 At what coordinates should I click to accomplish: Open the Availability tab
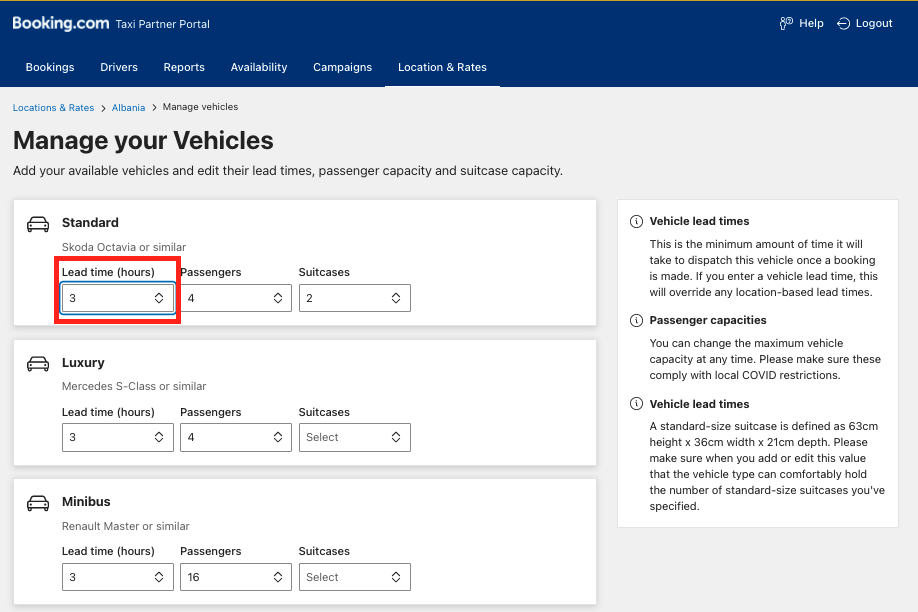tap(259, 67)
